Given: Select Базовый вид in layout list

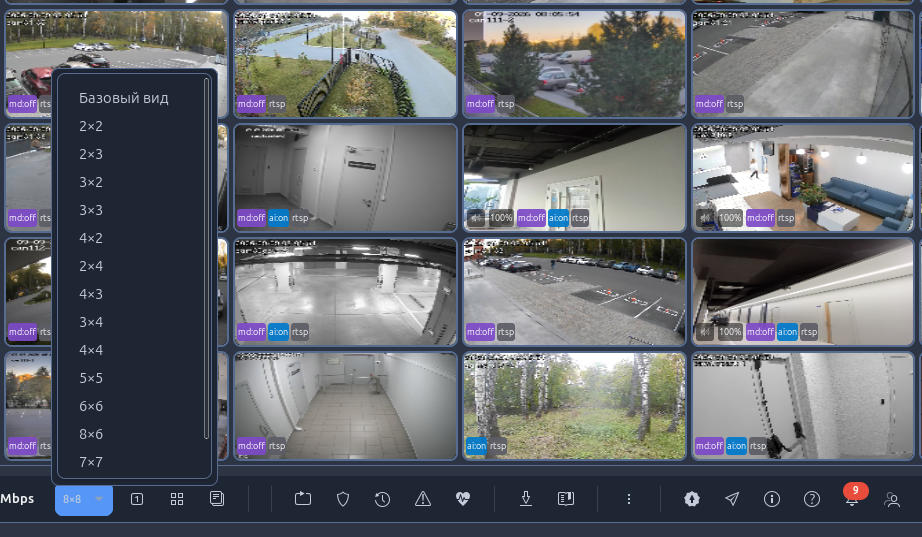Looking at the screenshot, I should (x=124, y=98).
